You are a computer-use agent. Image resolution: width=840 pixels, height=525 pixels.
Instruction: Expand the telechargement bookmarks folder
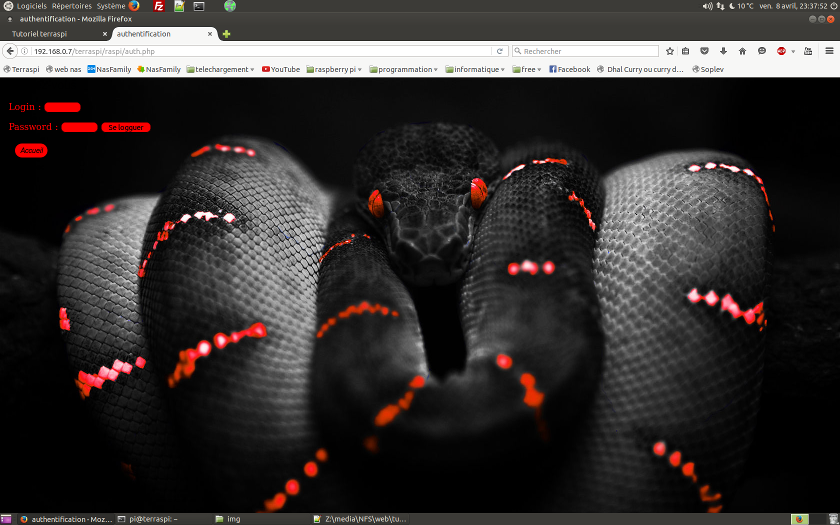220,70
